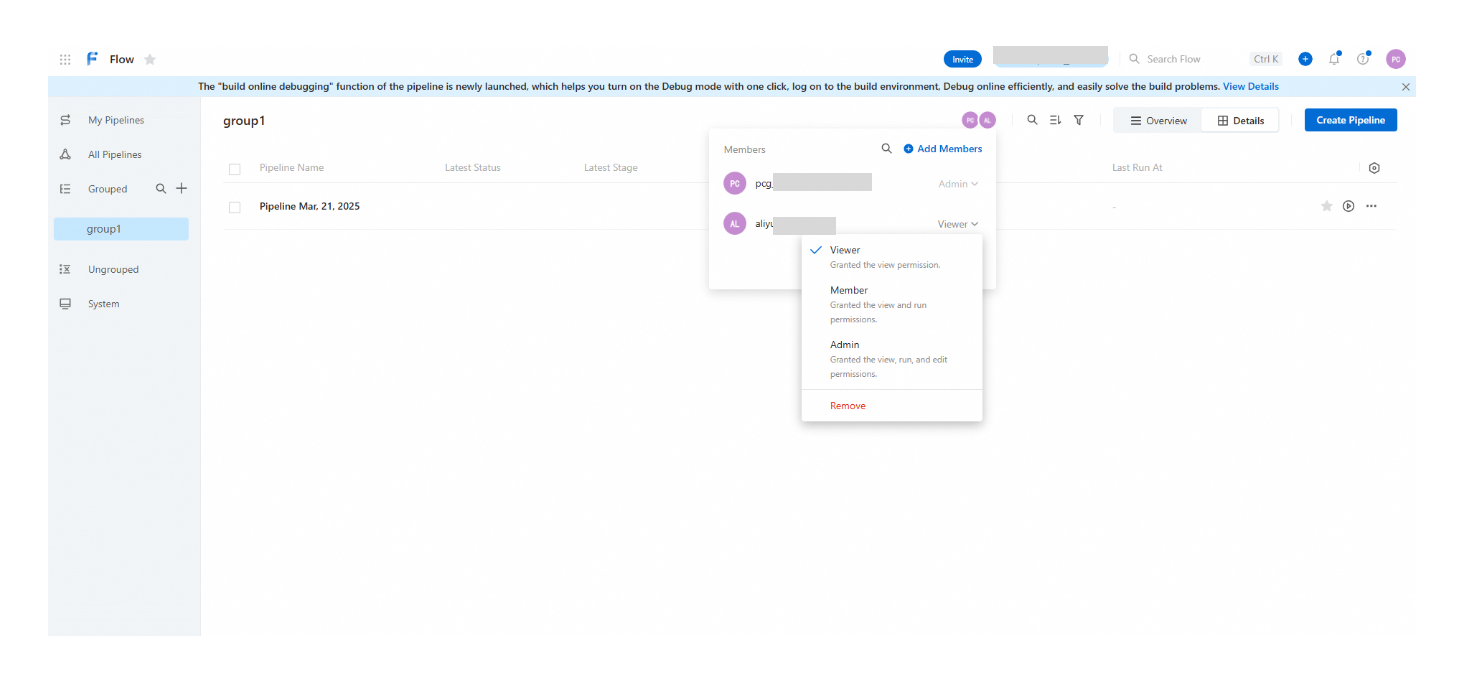Click the Ctrl K shortcut badge
The width and height of the screenshot is (1463, 681).
point(1266,59)
